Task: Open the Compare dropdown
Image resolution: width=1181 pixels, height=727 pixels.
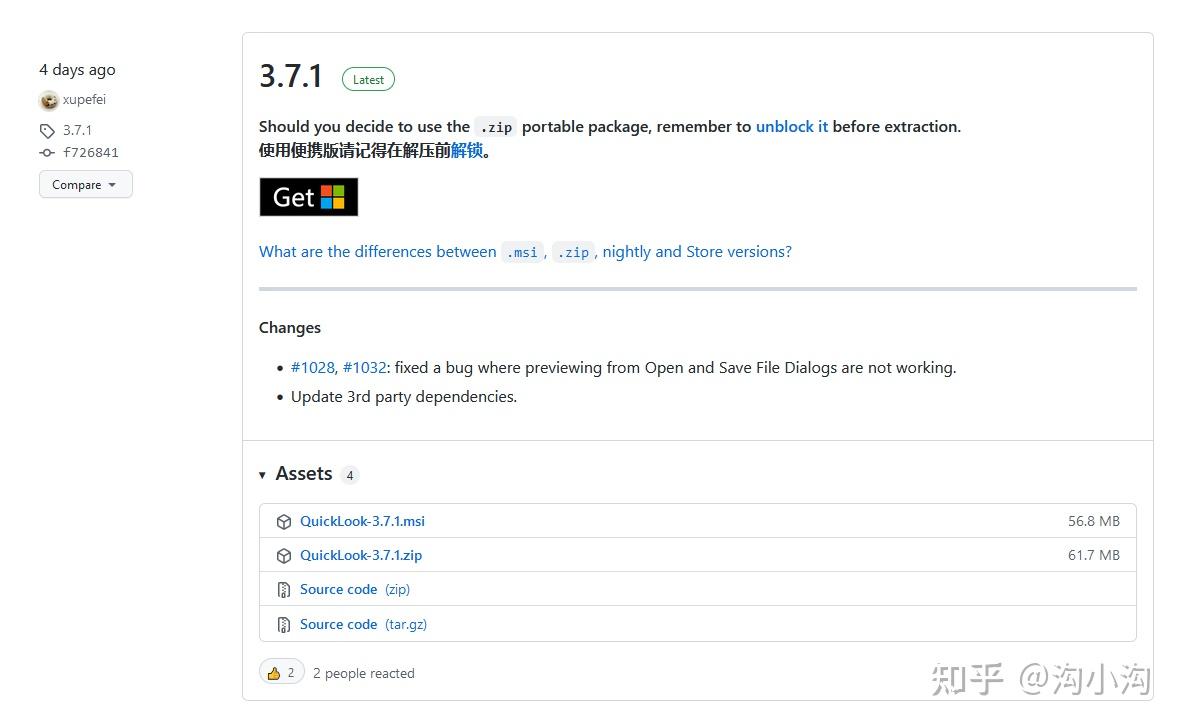Action: [85, 185]
